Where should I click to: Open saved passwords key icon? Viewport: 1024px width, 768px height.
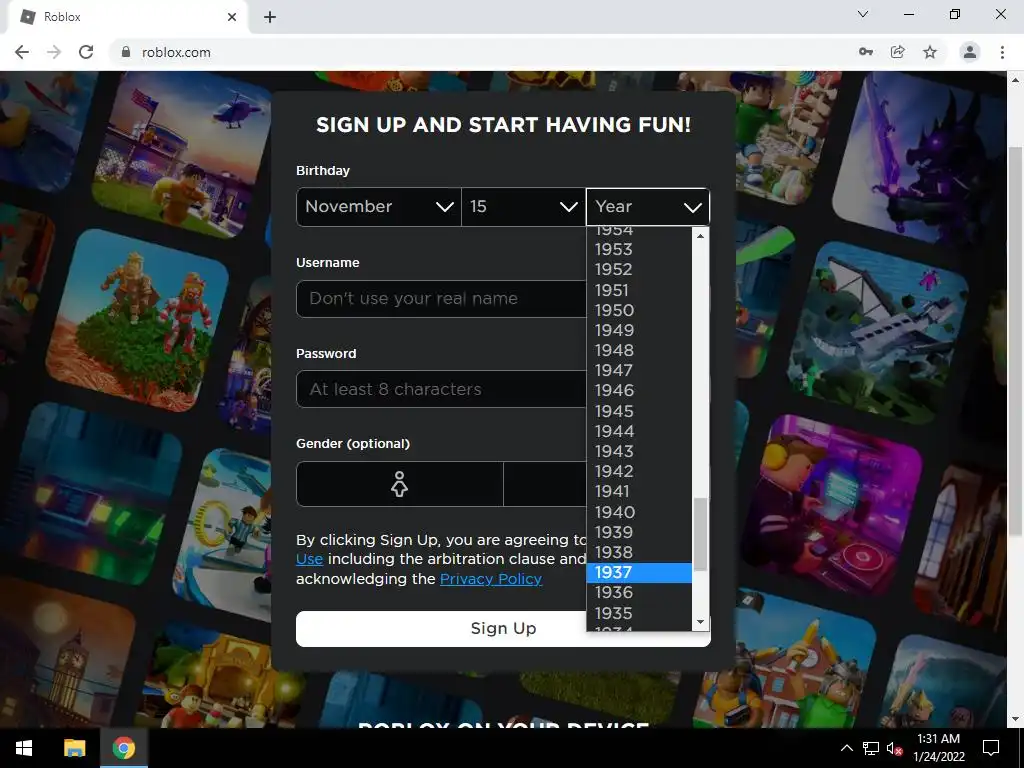coord(866,52)
